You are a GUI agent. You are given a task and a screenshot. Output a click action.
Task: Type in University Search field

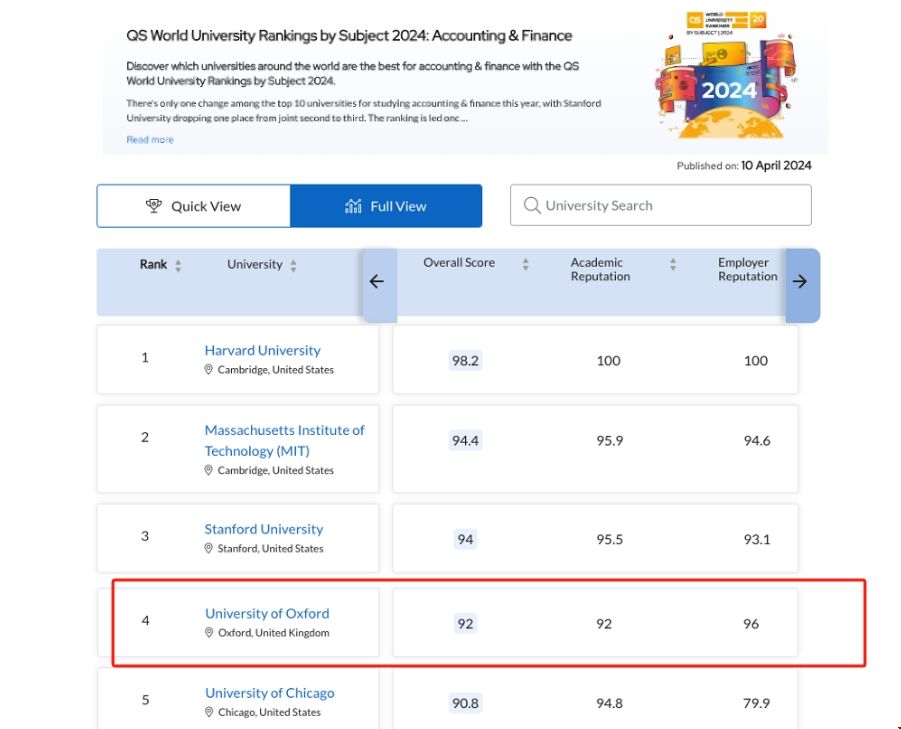(x=670, y=206)
